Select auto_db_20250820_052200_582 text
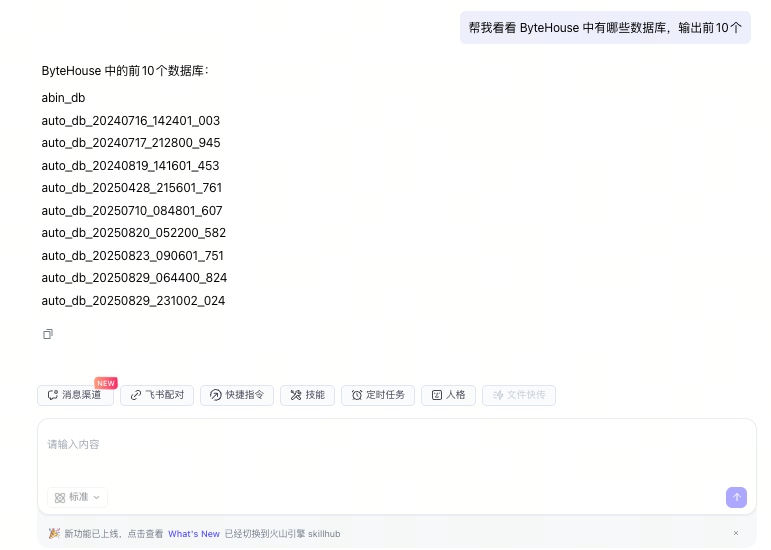The width and height of the screenshot is (771, 550). pos(134,233)
